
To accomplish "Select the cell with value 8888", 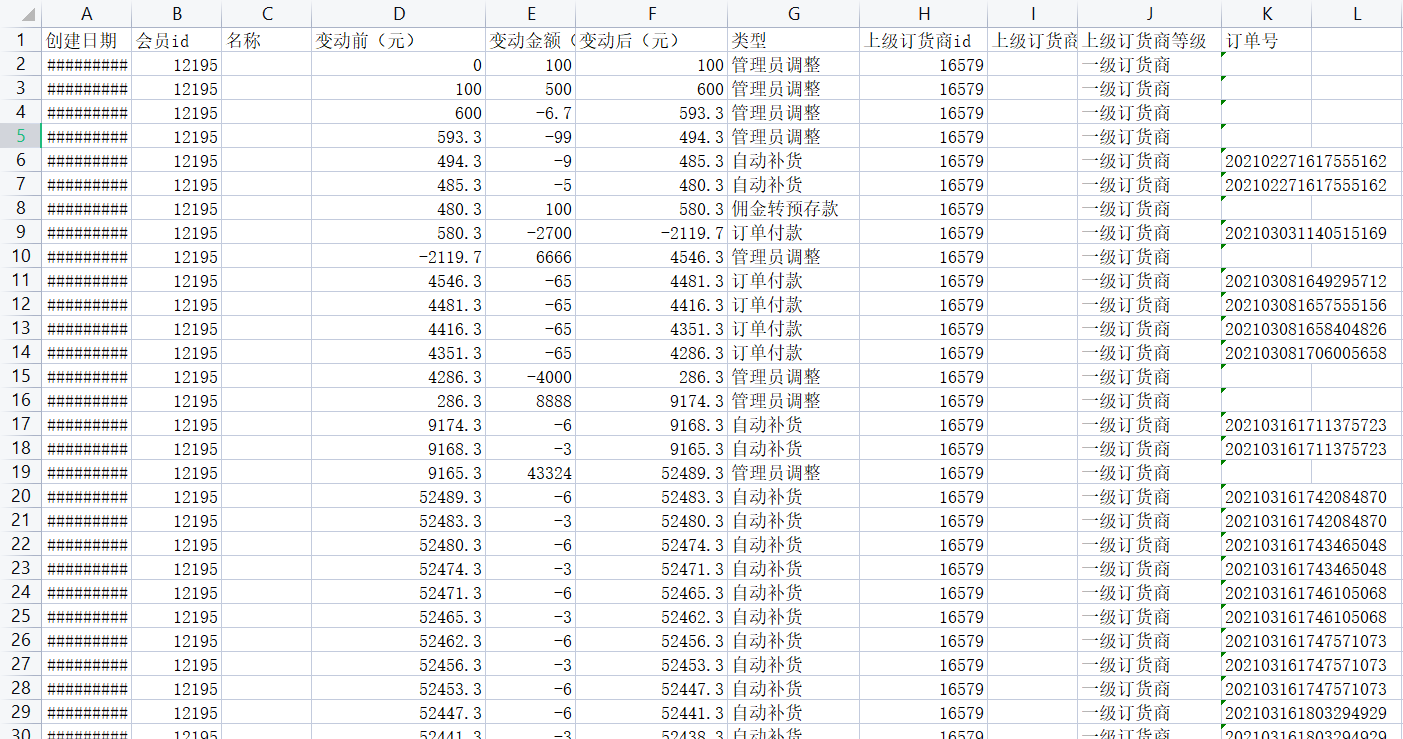I will 530,401.
